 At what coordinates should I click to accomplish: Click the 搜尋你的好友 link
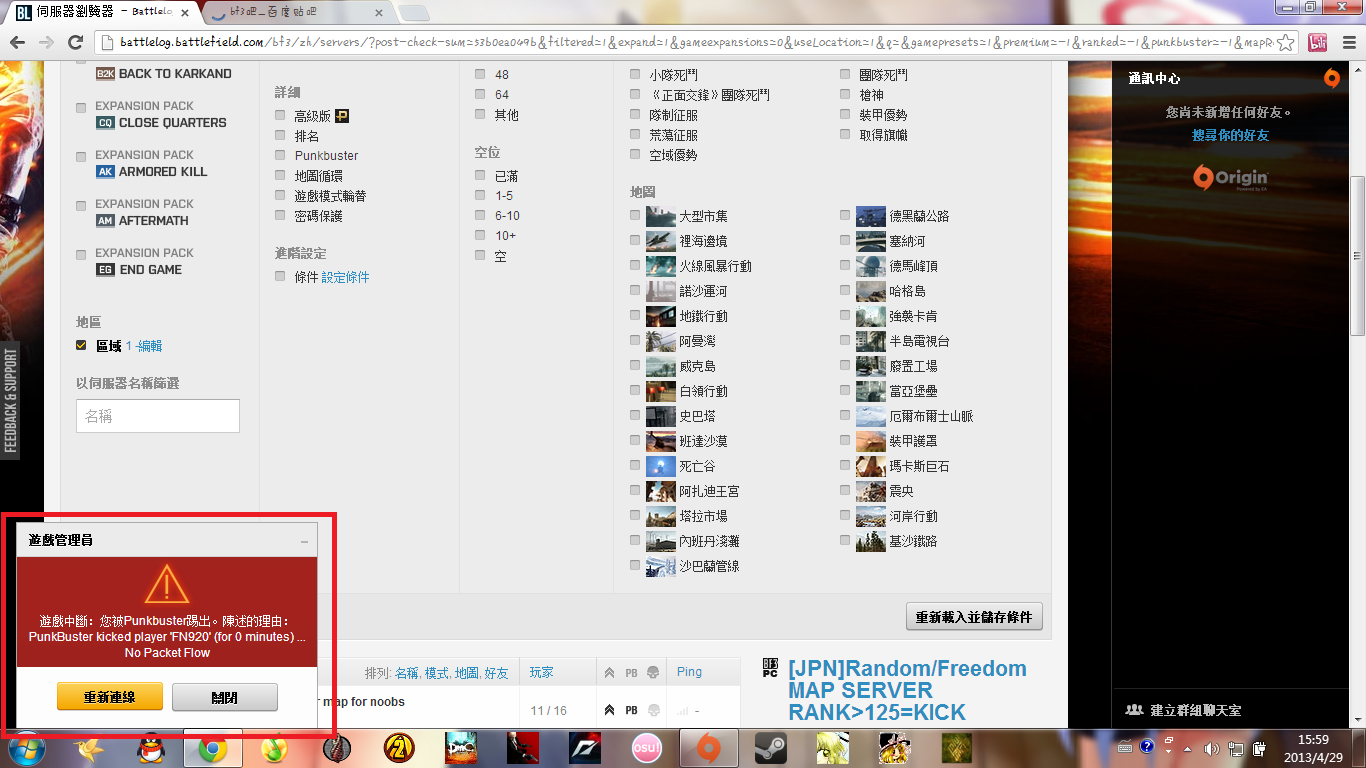coord(1230,135)
